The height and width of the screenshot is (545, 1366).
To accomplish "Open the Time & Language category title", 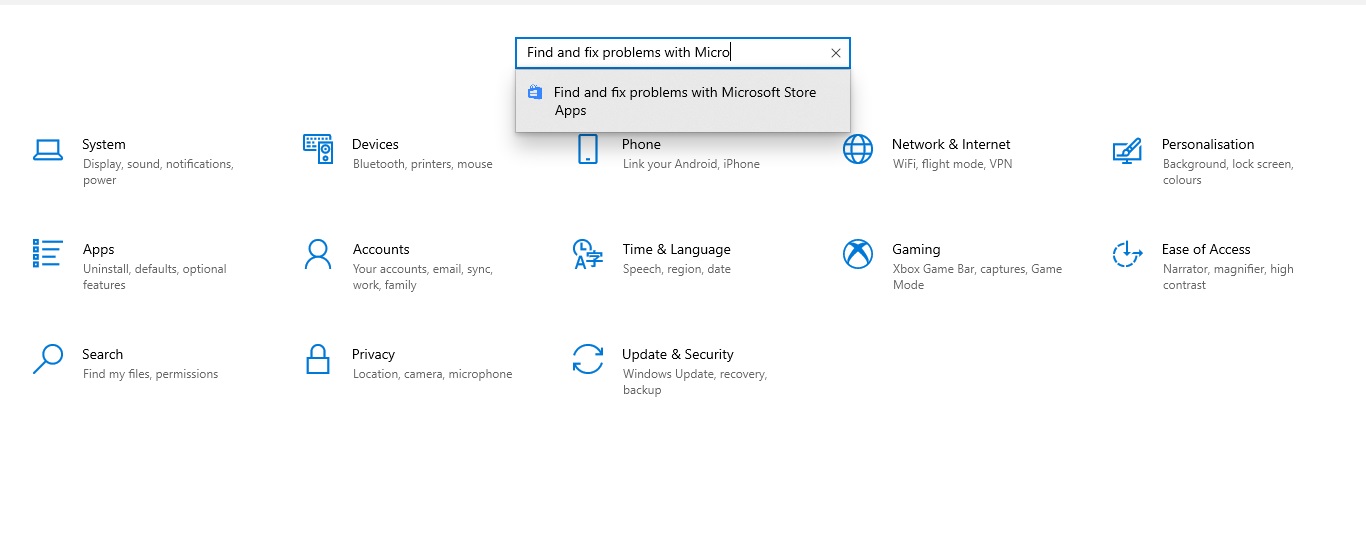I will pos(676,249).
